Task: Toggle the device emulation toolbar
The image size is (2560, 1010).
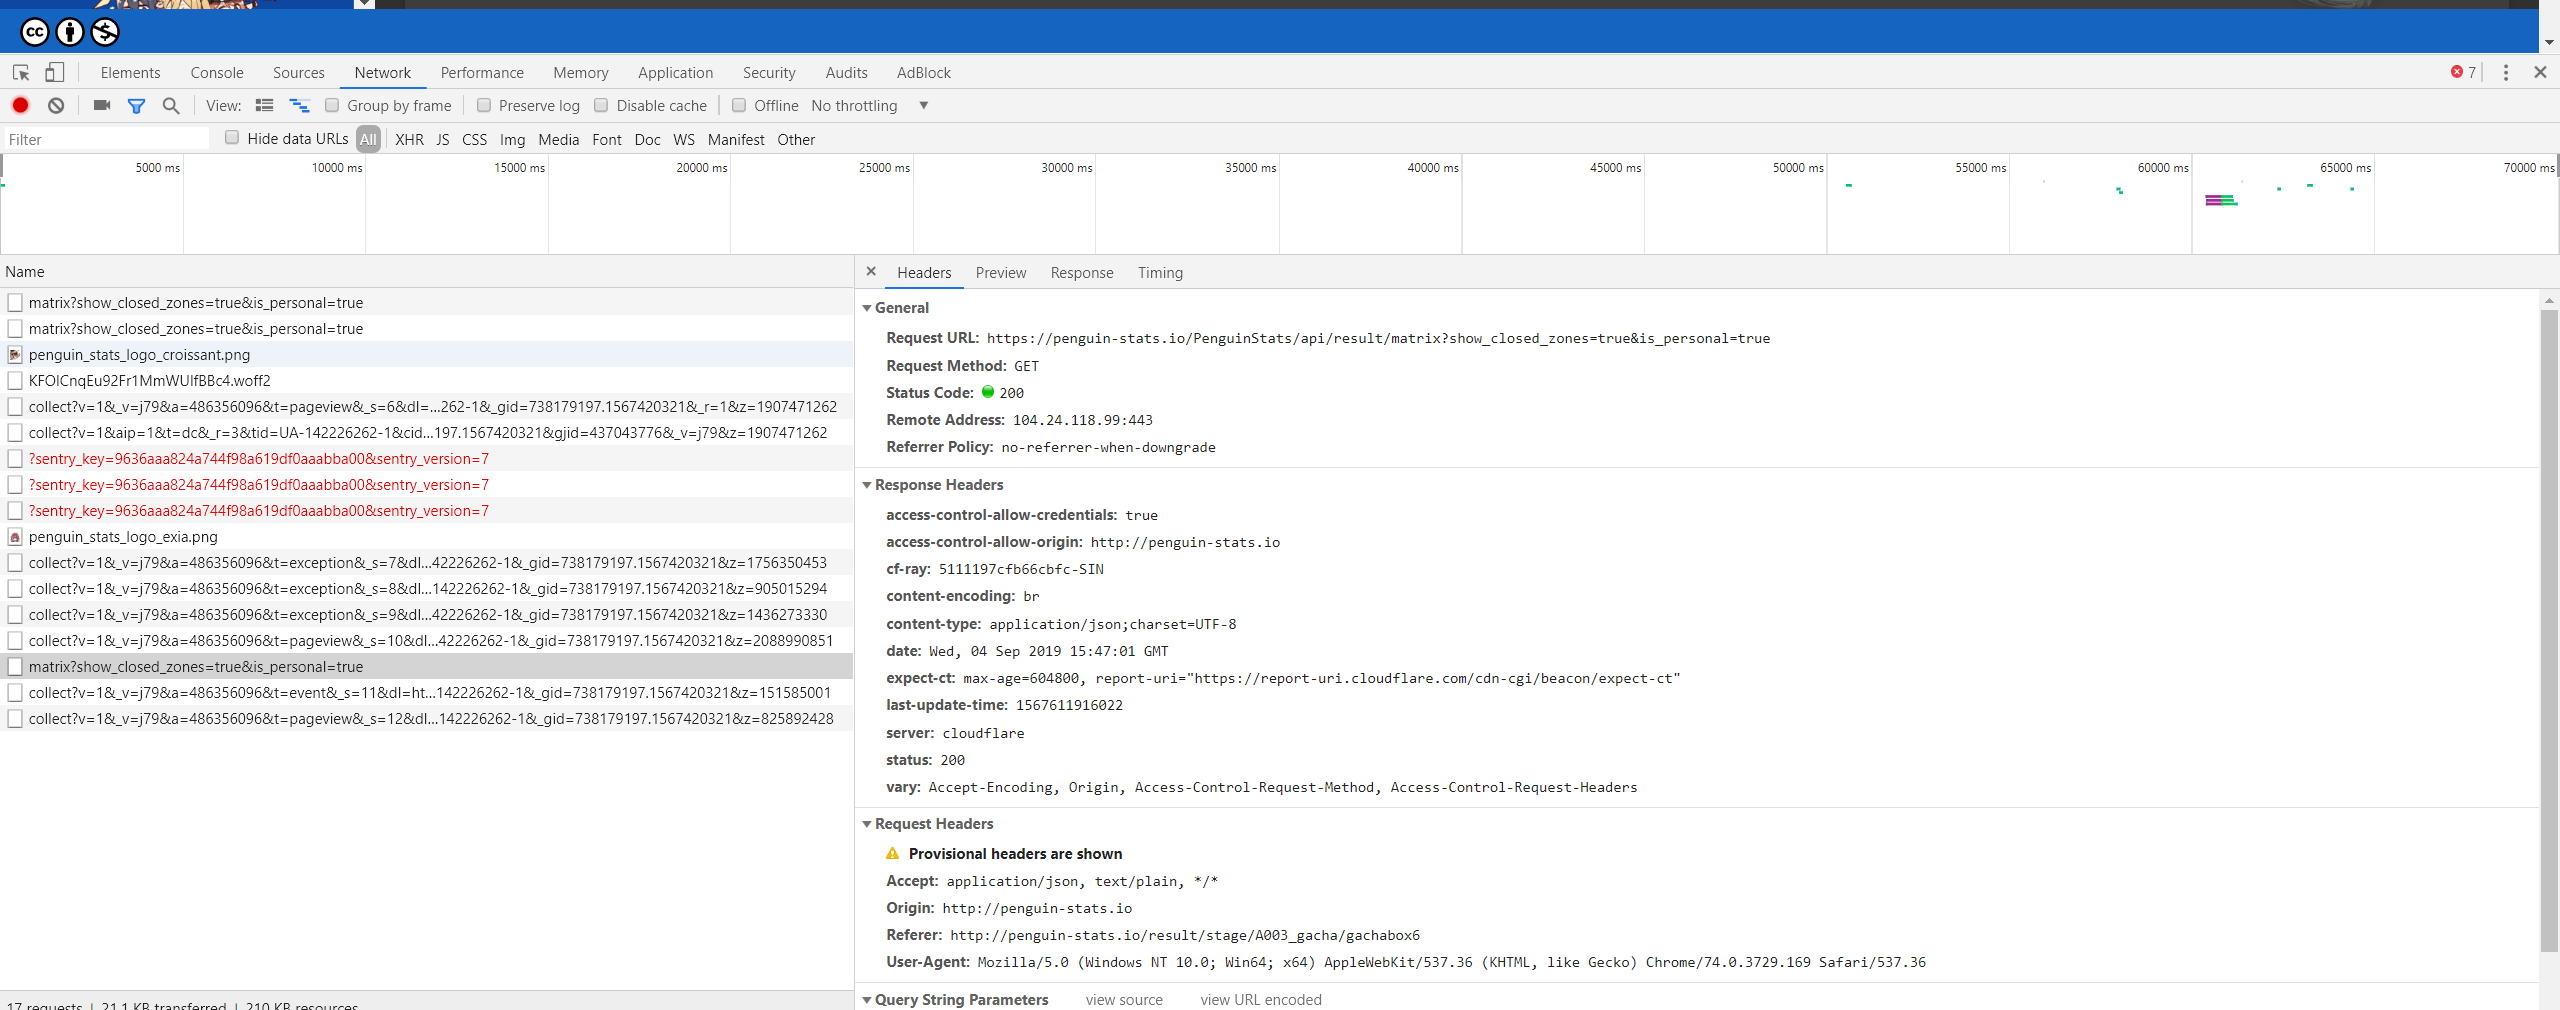Action: coord(55,72)
